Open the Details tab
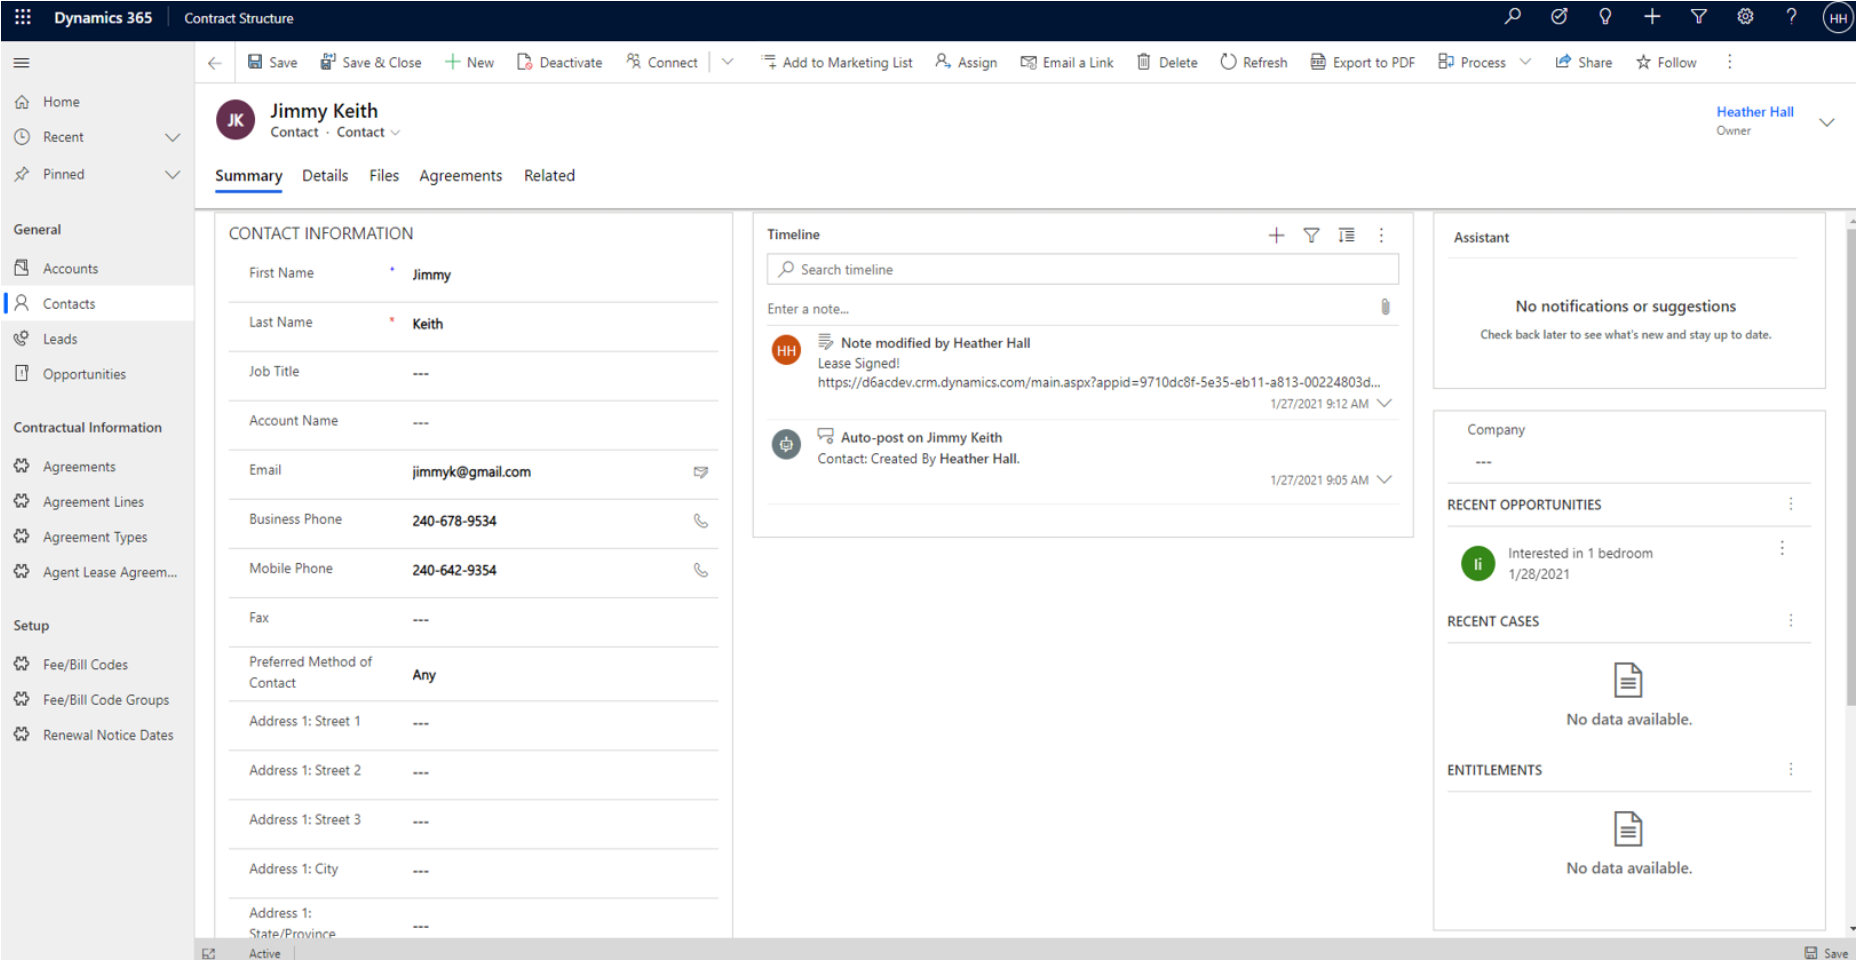Screen dimensions: 1864x969 [325, 175]
